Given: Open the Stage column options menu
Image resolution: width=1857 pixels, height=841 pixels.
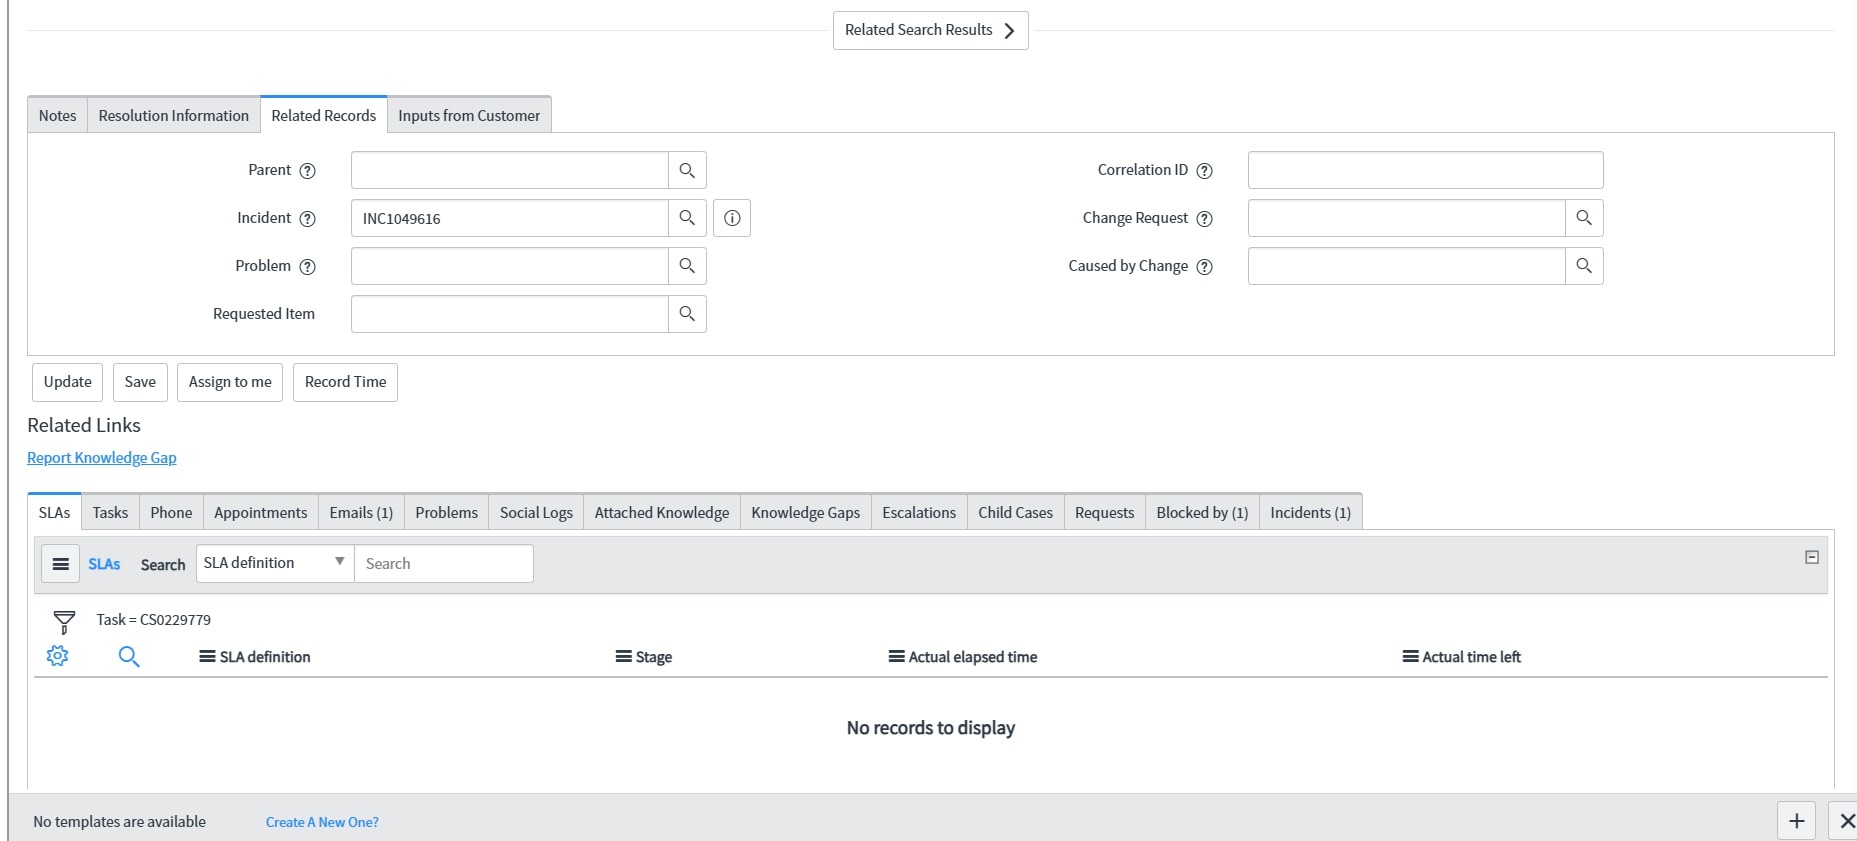Looking at the screenshot, I should [x=623, y=657].
